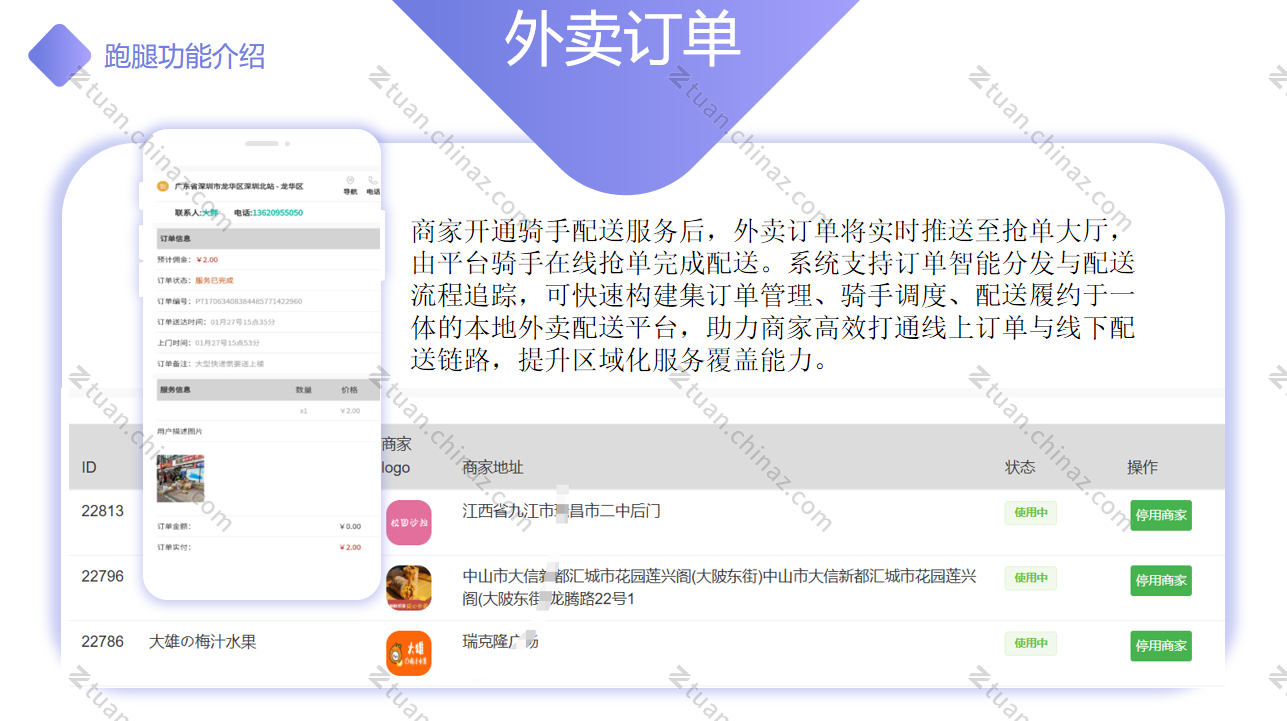Image resolution: width=1287 pixels, height=721 pixels.
Task: Click 预计佣金 value ¥2.00
Action: pyautogui.click(x=207, y=260)
